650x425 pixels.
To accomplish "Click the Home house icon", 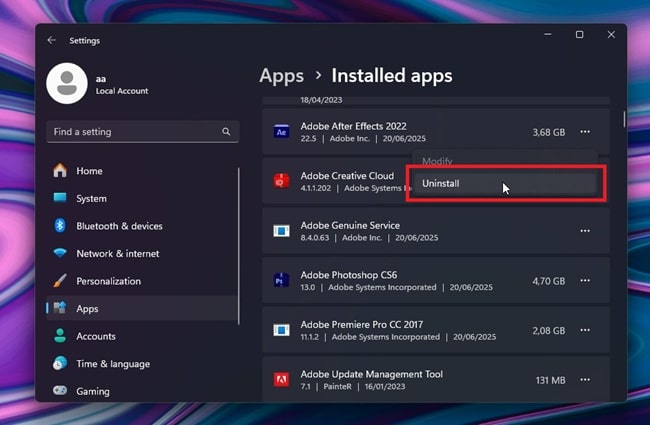I will [x=60, y=170].
